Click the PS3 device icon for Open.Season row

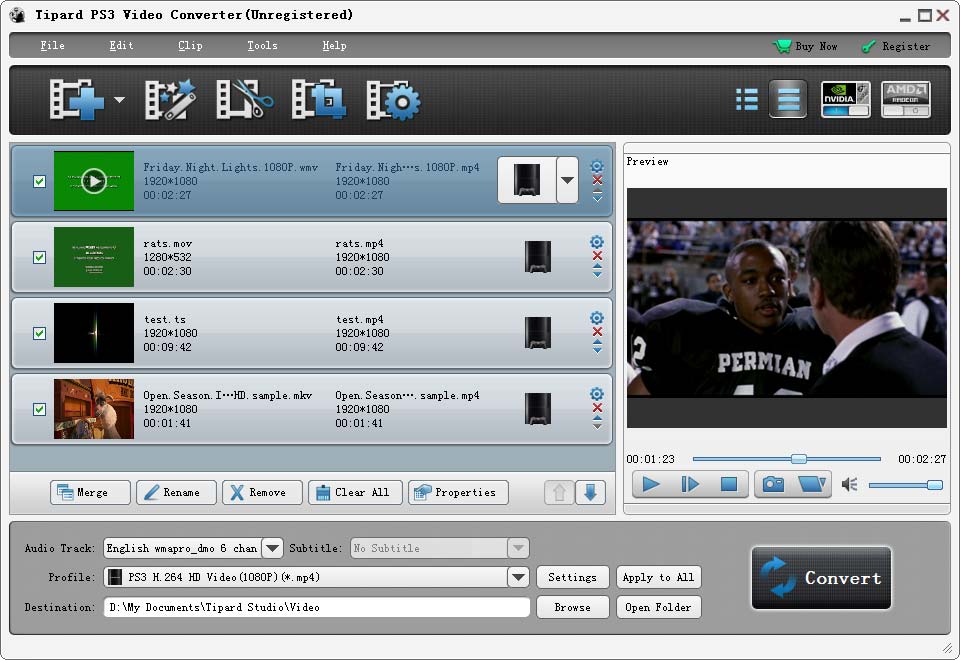(538, 409)
